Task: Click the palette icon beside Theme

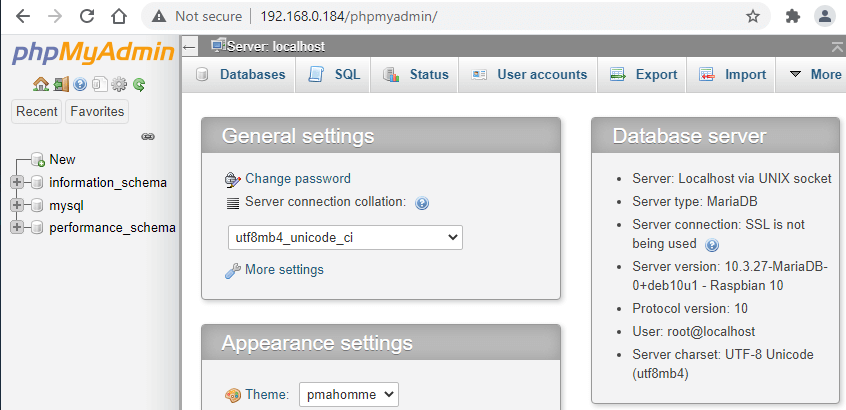Action: tap(233, 395)
